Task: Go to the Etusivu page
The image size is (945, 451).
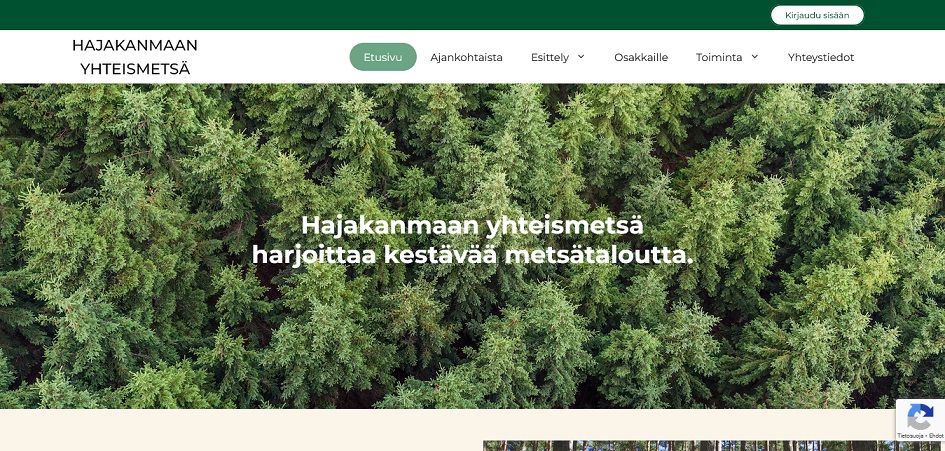Action: pos(383,57)
